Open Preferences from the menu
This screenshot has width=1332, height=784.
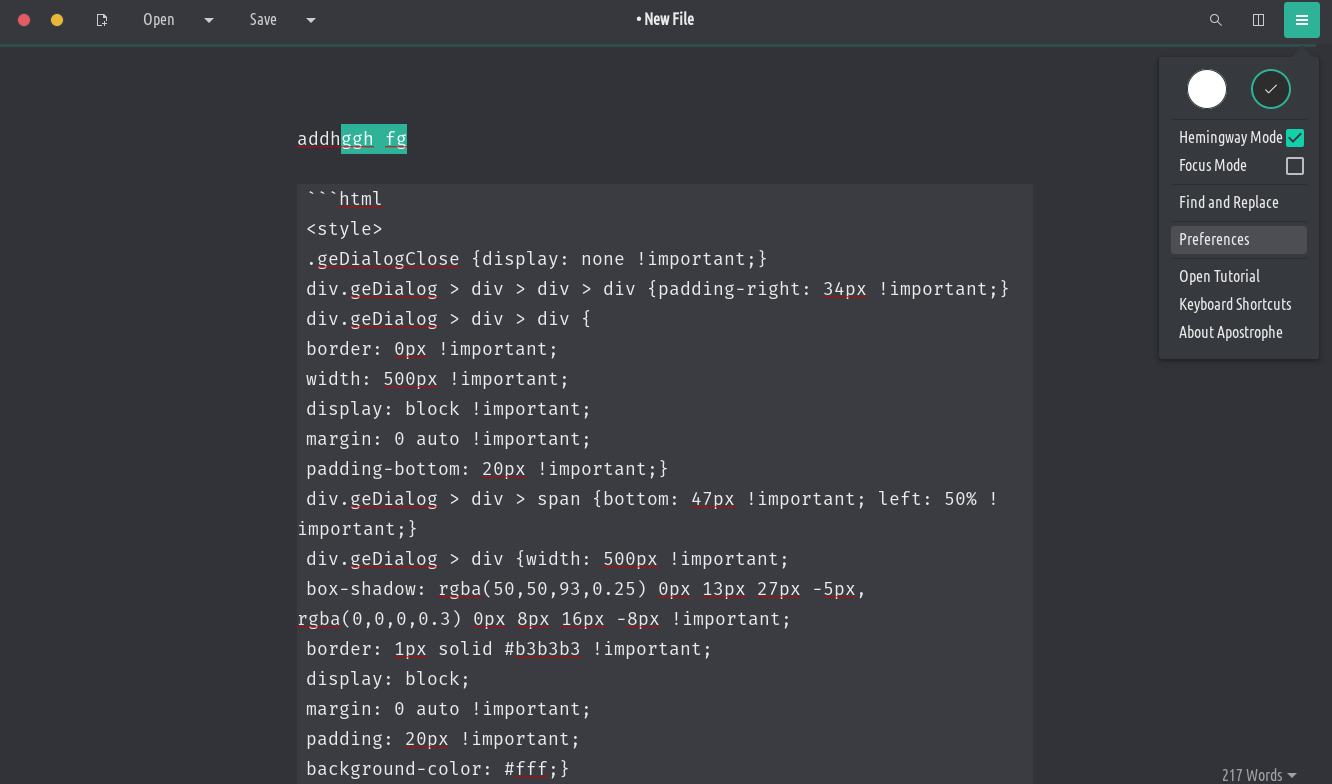(x=1214, y=240)
